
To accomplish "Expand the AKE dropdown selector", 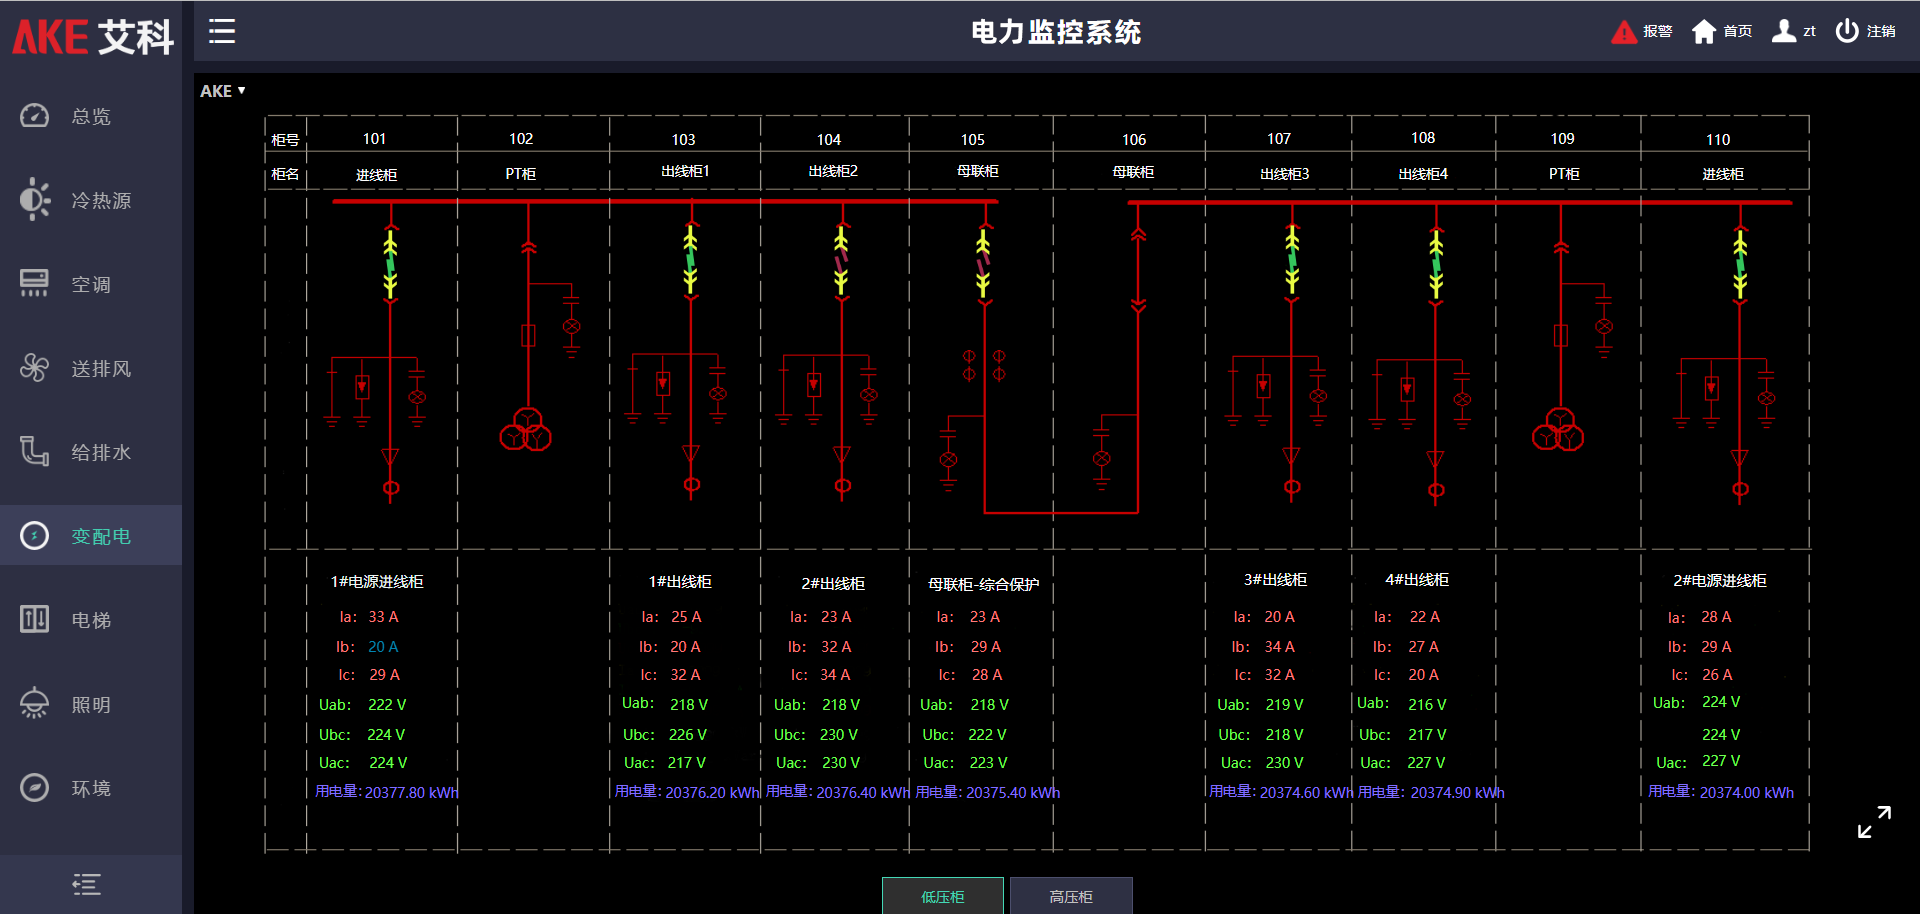I will point(223,91).
